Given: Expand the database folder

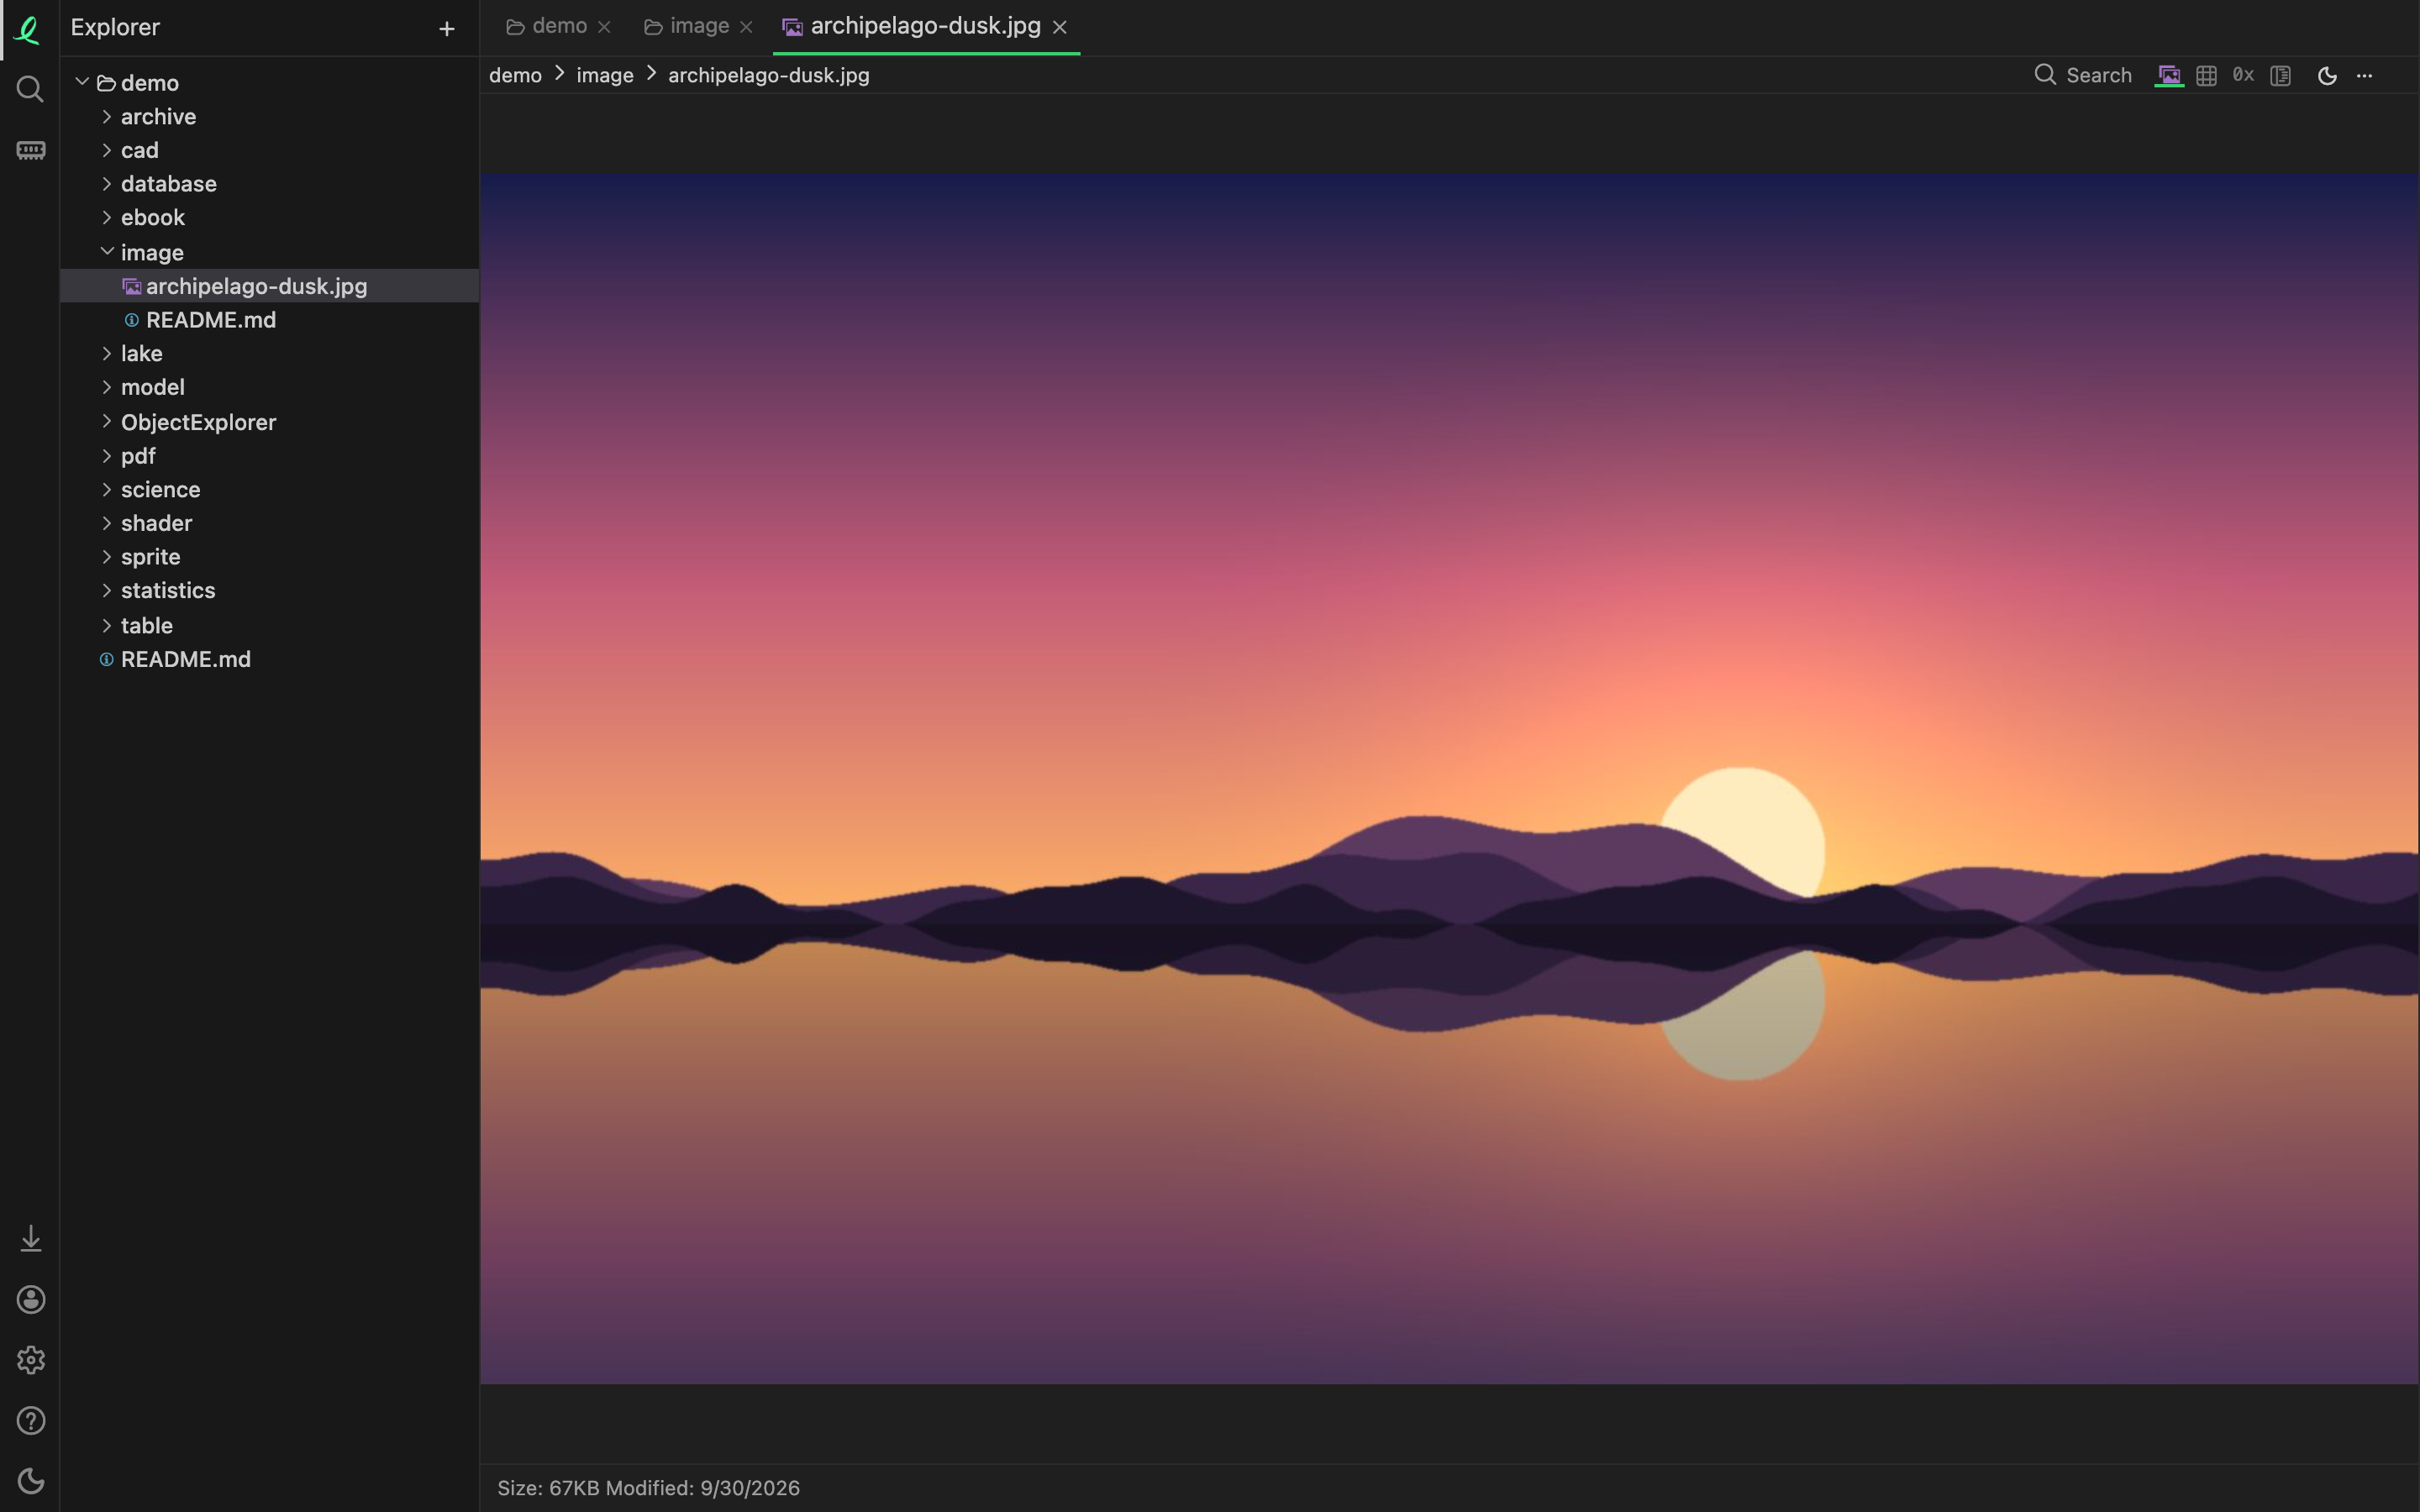Looking at the screenshot, I should tap(106, 184).
